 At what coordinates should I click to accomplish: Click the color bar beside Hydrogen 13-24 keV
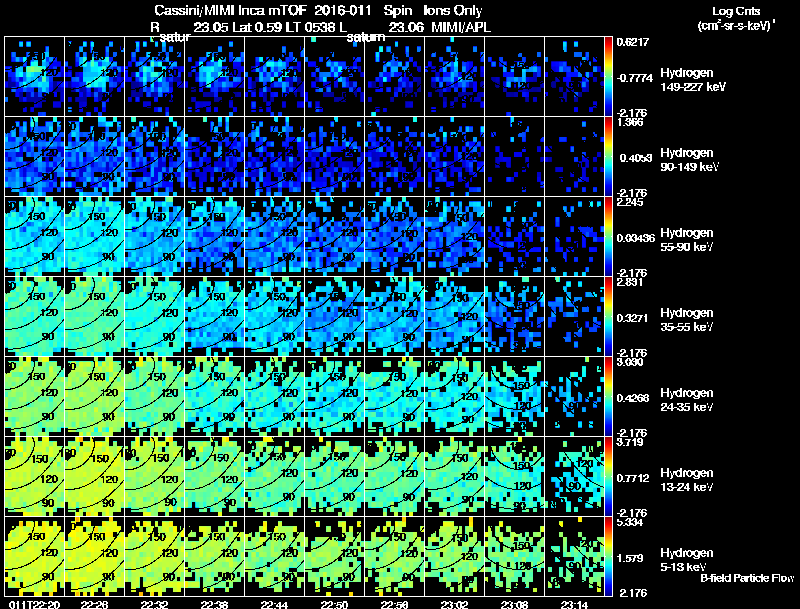tap(610, 476)
